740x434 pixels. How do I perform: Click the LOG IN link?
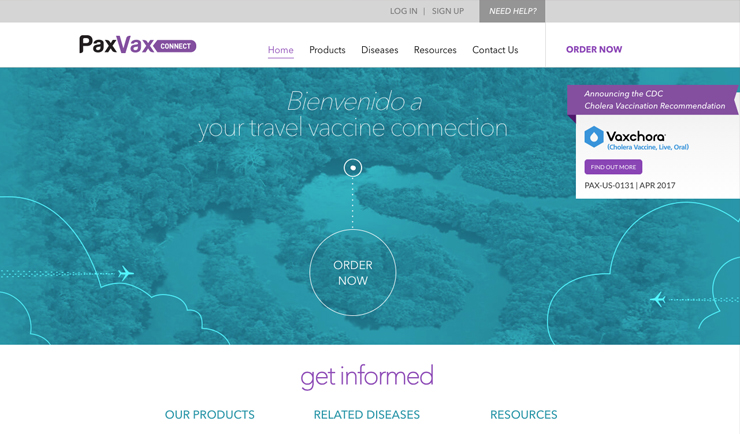[x=404, y=11]
